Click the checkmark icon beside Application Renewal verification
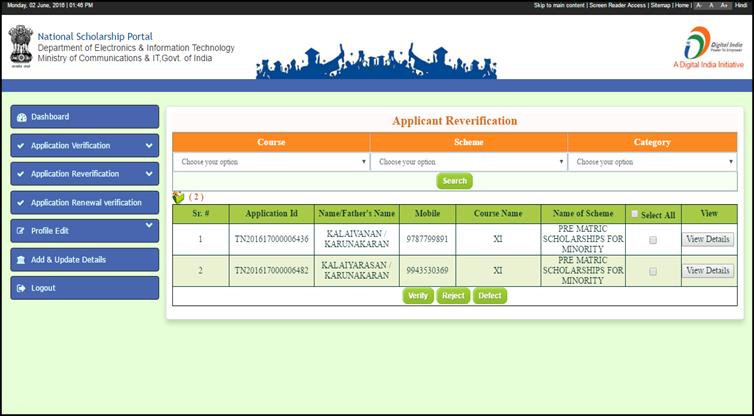 (x=21, y=203)
